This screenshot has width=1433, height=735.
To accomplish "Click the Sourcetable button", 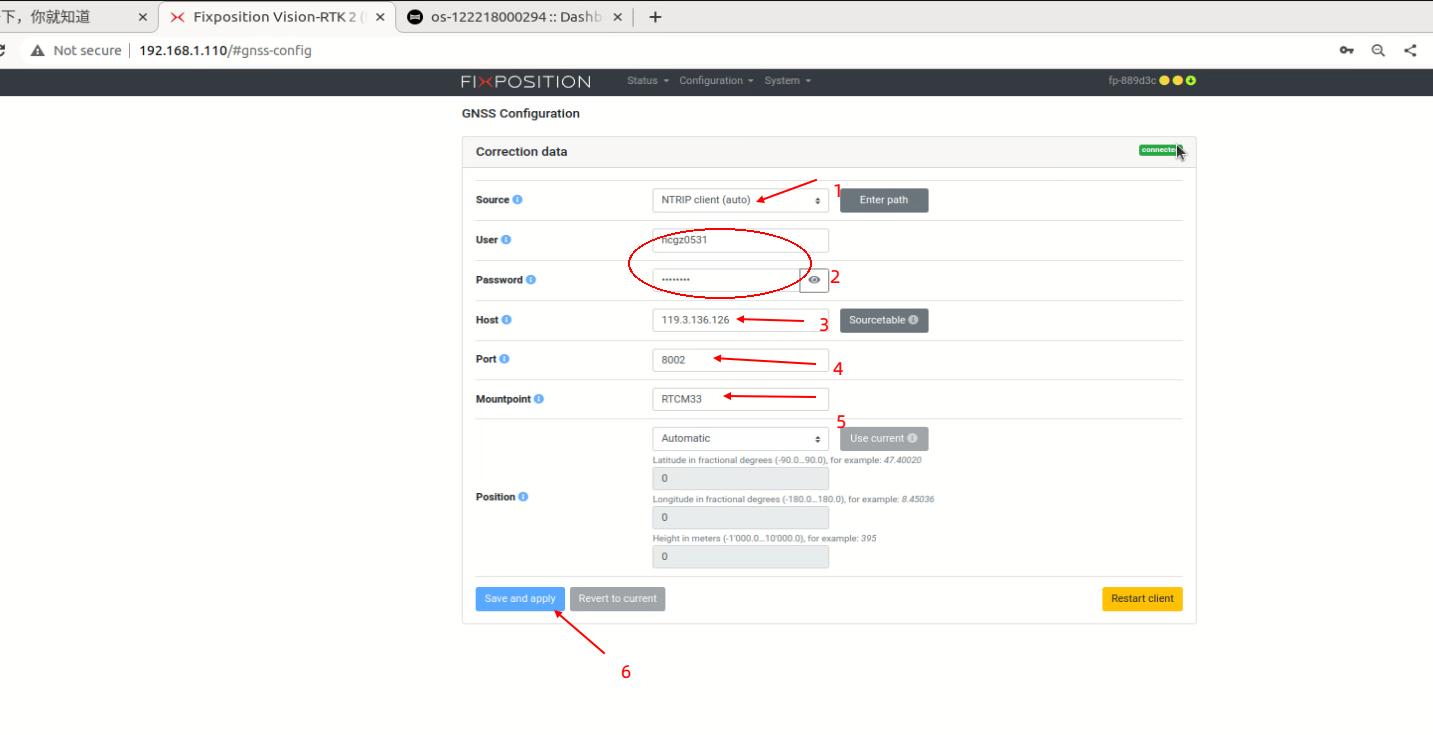I will [x=884, y=320].
